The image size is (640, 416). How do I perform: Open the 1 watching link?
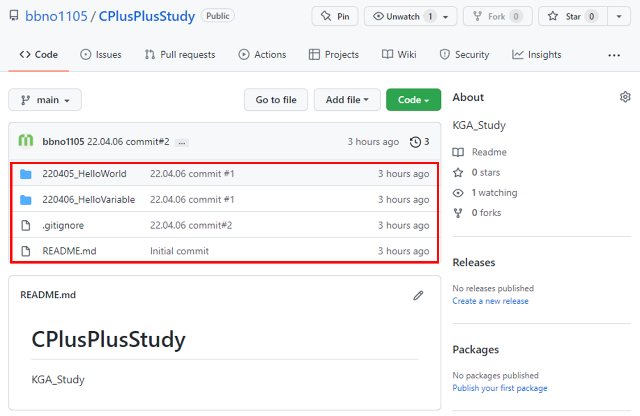coord(485,193)
